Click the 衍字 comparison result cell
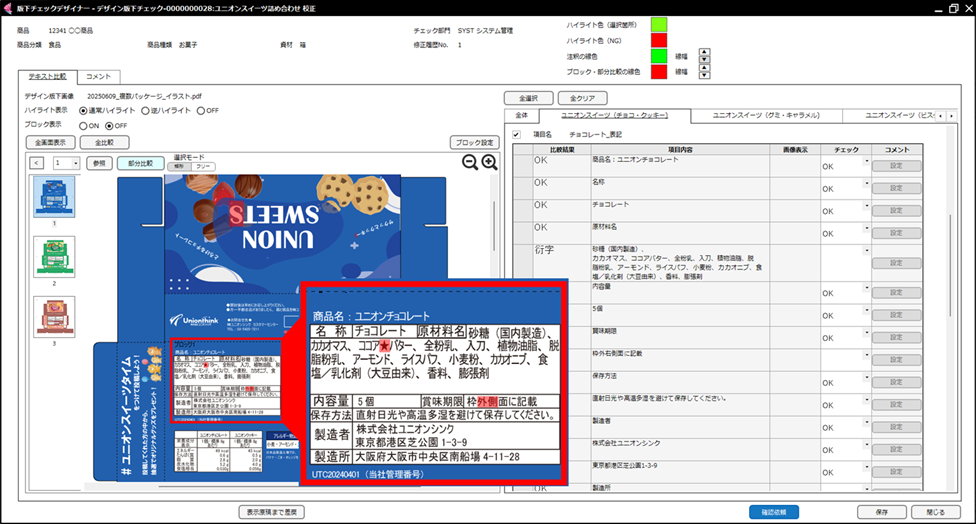Image resolution: width=976 pixels, height=524 pixels. [562, 263]
